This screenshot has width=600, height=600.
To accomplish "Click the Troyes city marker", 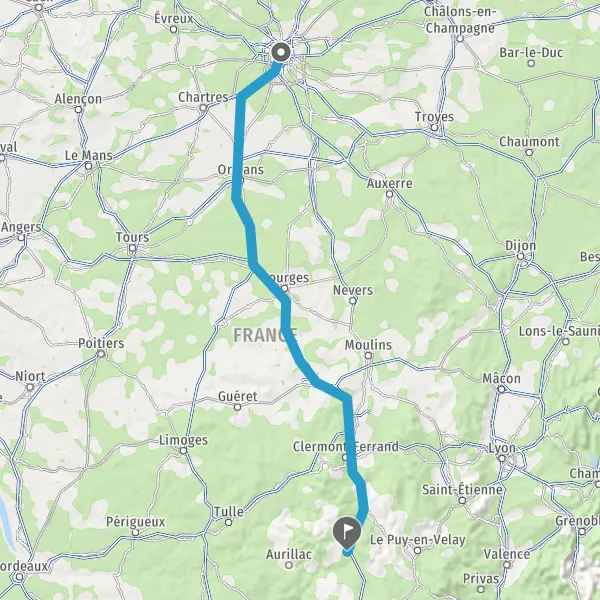I will coord(434,127).
